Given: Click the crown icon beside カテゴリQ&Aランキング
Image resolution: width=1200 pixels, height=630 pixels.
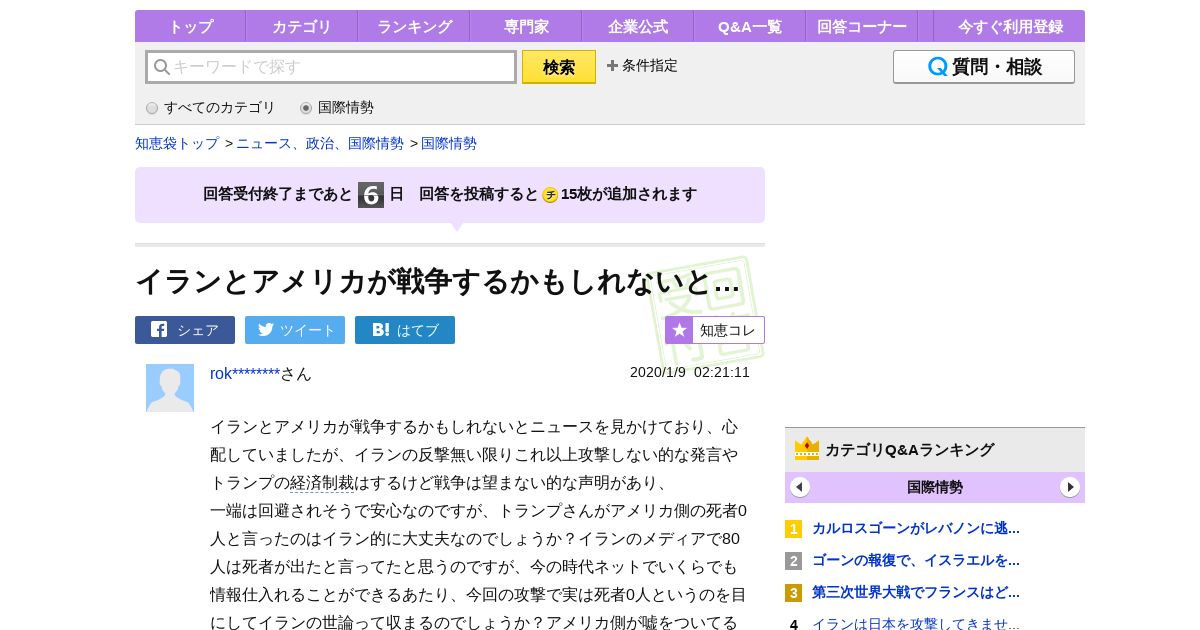Looking at the screenshot, I should [807, 448].
